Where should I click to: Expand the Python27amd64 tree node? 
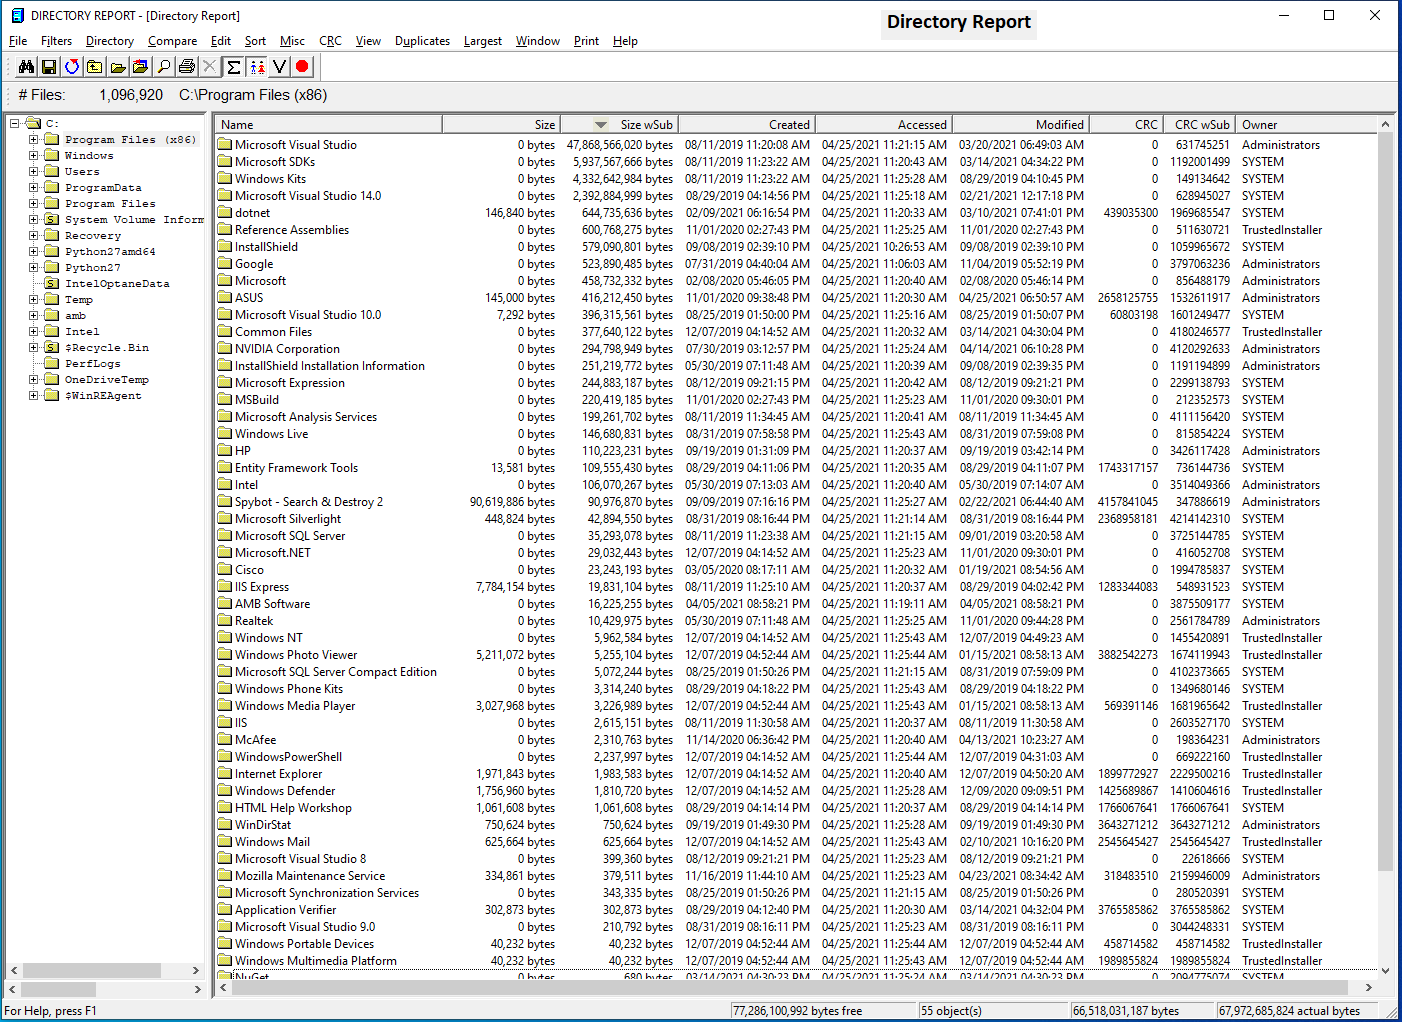[x=33, y=252]
